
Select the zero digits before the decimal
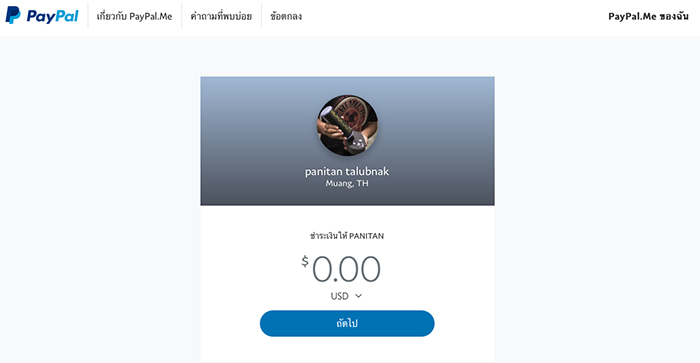click(x=322, y=269)
